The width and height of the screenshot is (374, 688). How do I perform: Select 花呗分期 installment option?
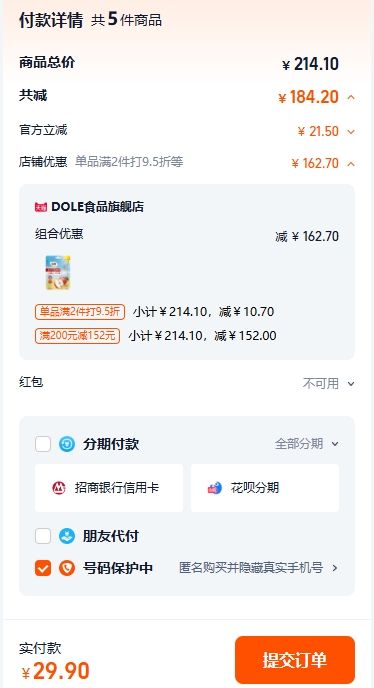(265, 488)
